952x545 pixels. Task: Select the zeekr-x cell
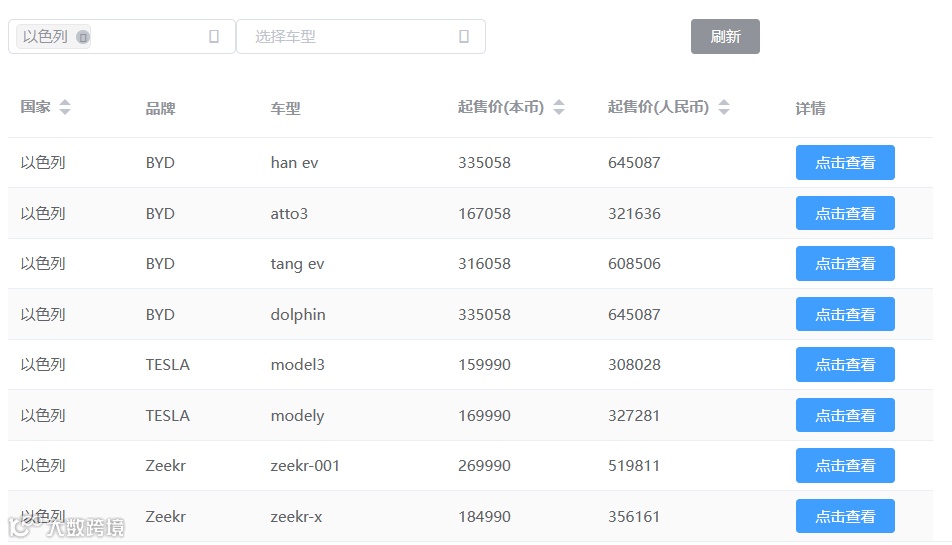pyautogui.click(x=296, y=516)
